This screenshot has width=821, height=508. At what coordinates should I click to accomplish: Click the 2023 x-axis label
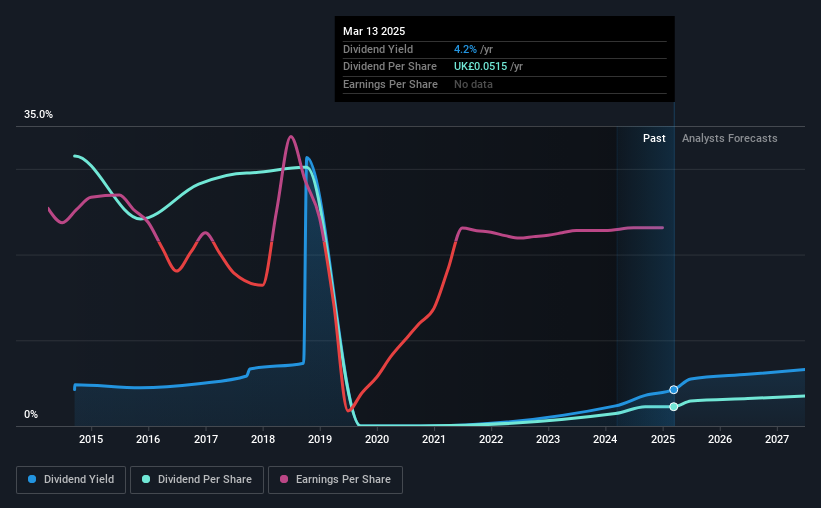tap(548, 439)
